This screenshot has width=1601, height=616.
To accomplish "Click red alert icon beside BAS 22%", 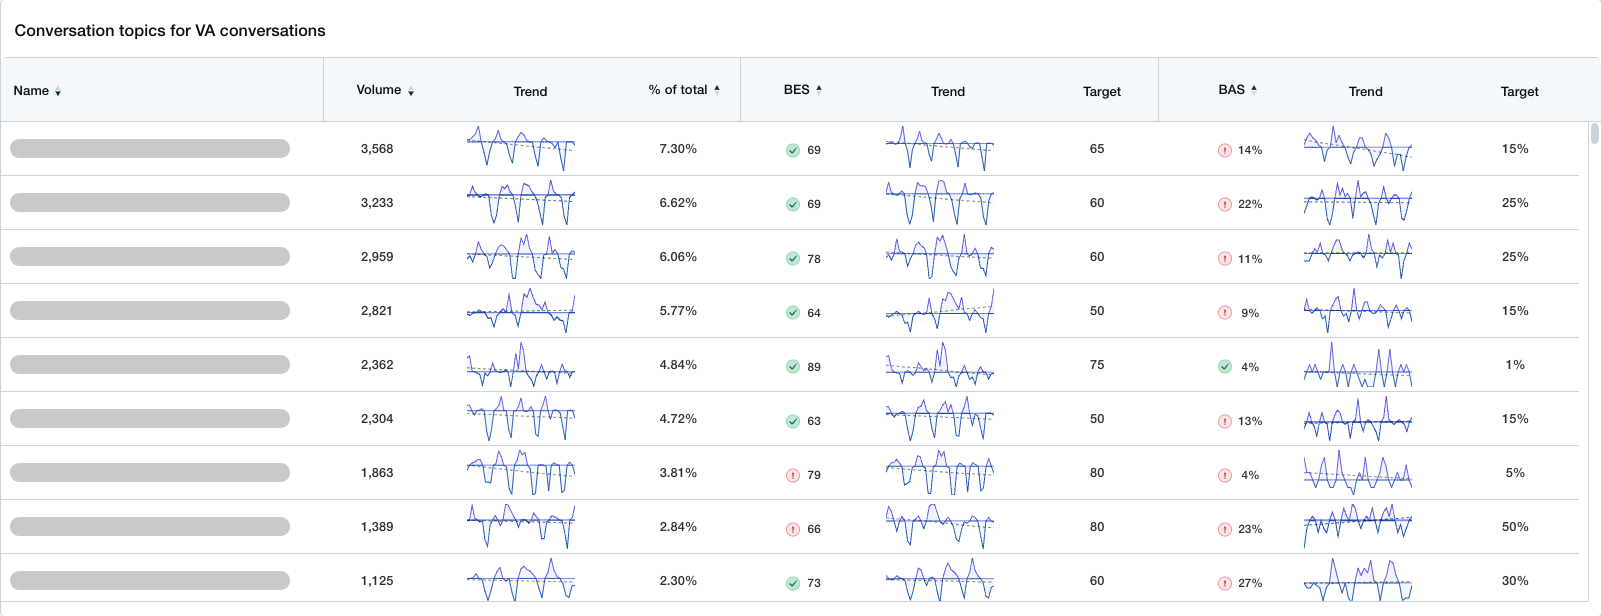I will [1224, 205].
